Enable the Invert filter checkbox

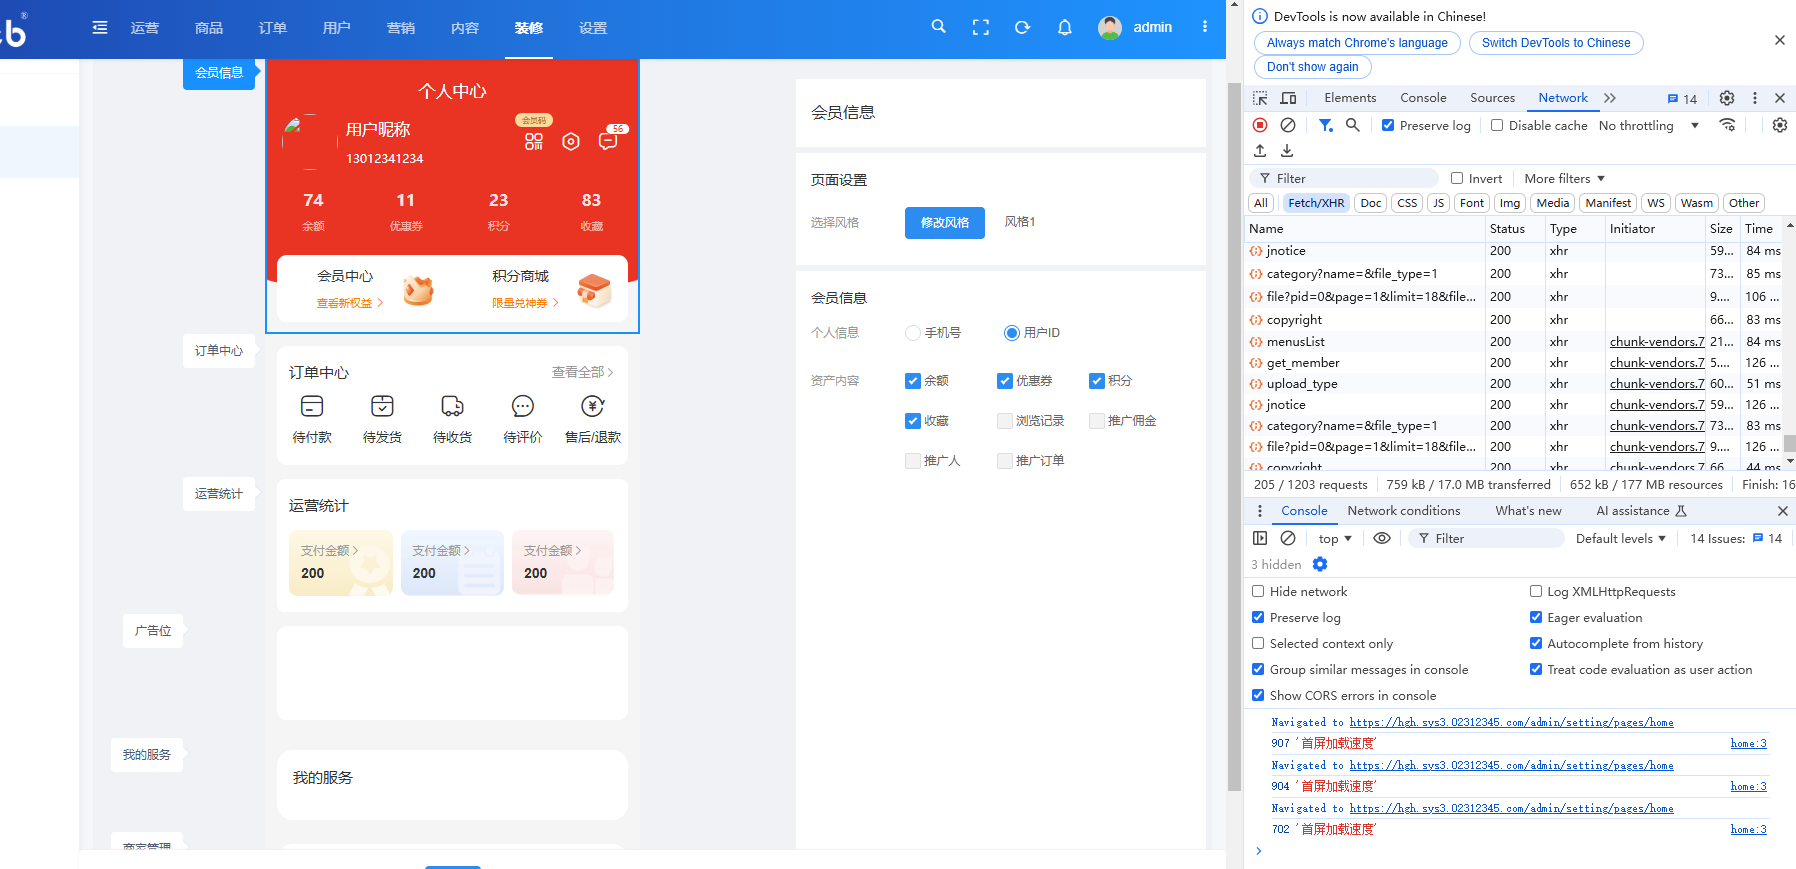pos(1457,178)
